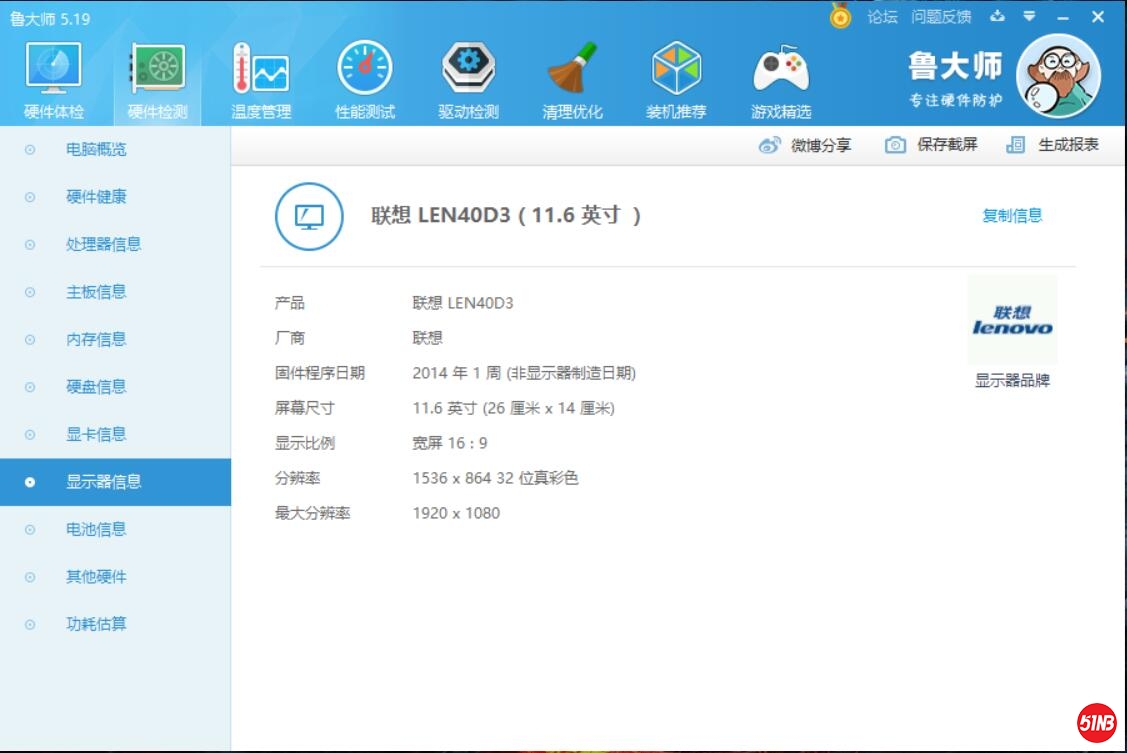Share via 微博分享 Weibo button
Screen dimensions: 1127x753
(x=806, y=145)
